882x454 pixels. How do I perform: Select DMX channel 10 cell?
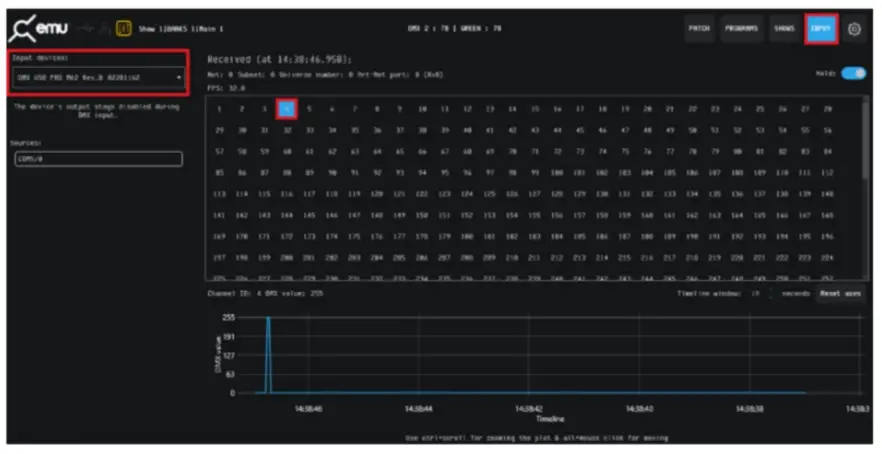tap(422, 109)
